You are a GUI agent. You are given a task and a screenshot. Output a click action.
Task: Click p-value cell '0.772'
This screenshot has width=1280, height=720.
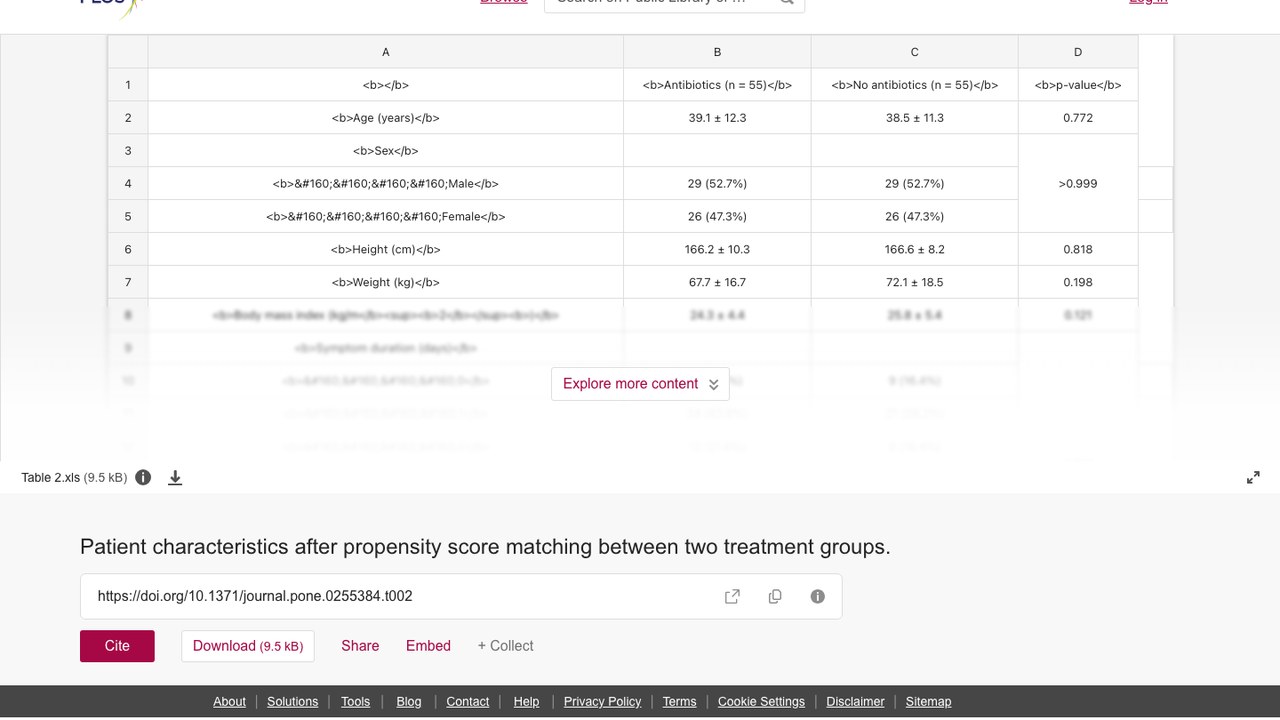tap(1078, 118)
